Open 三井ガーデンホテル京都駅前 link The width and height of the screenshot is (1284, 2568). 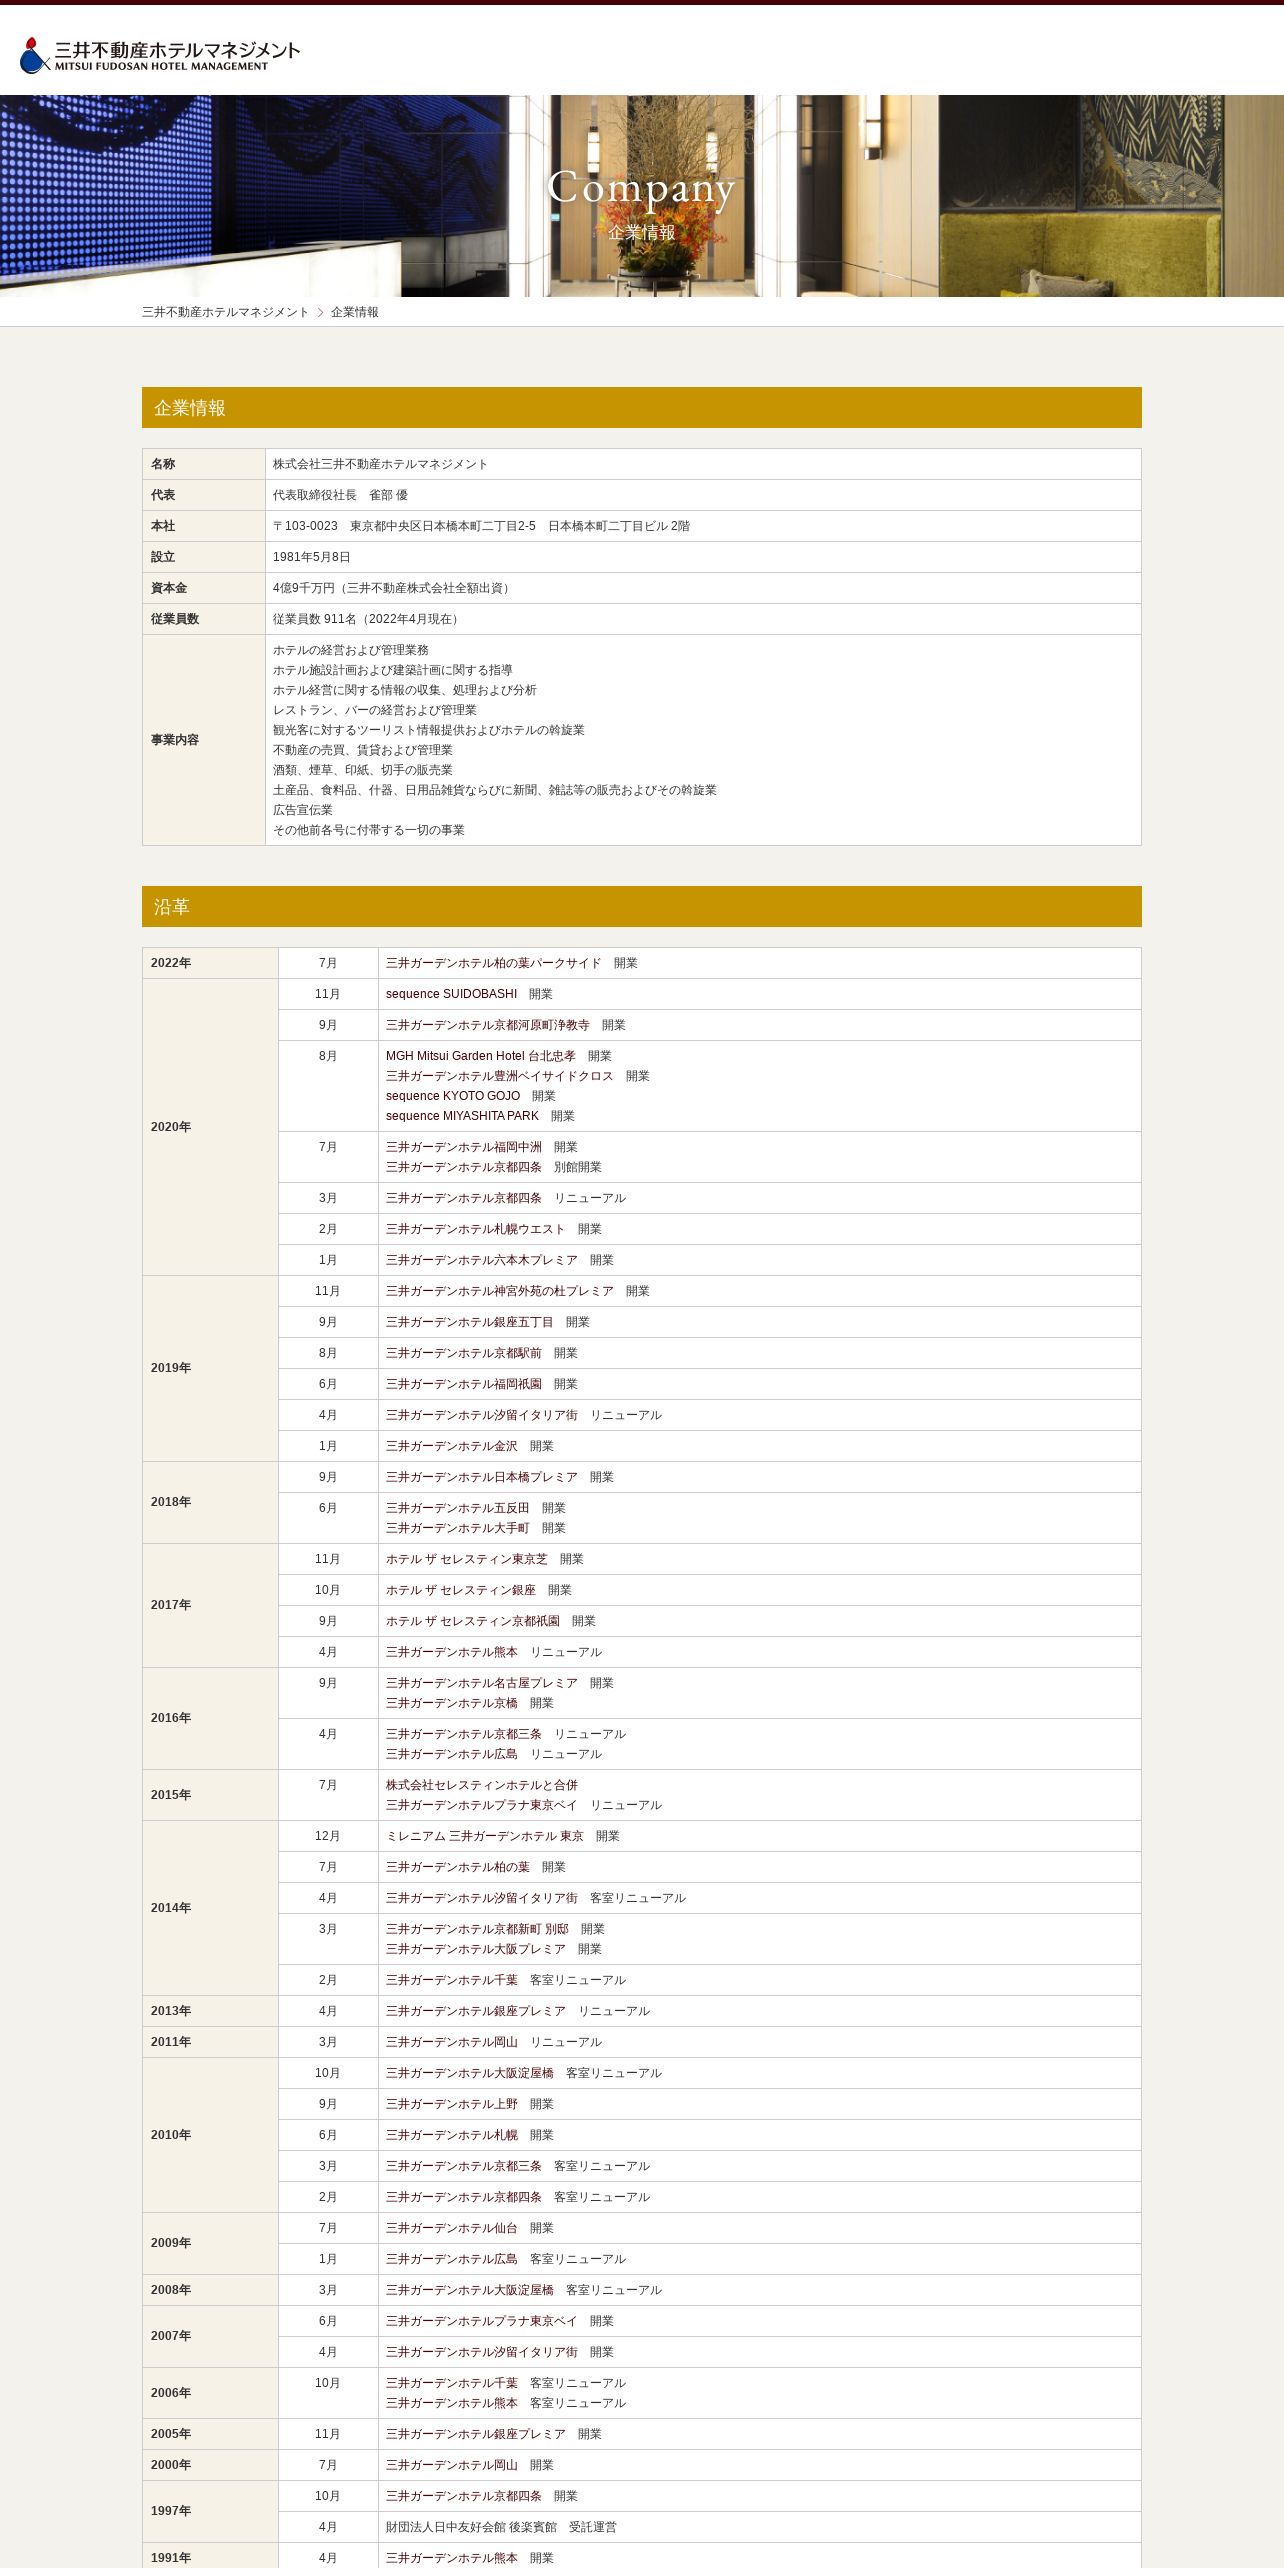pyautogui.click(x=463, y=1353)
